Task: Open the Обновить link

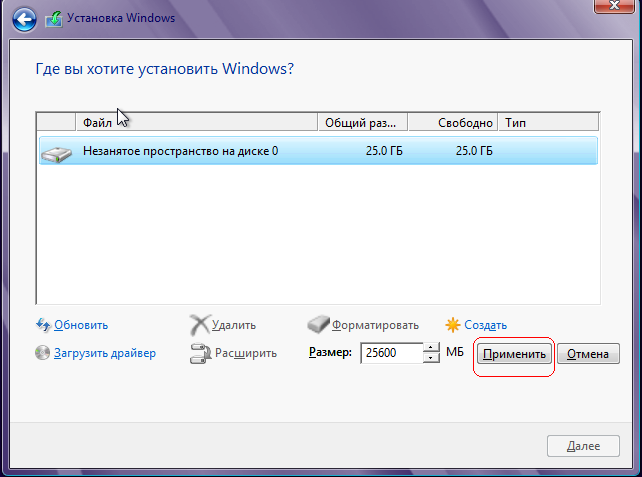Action: tap(81, 325)
